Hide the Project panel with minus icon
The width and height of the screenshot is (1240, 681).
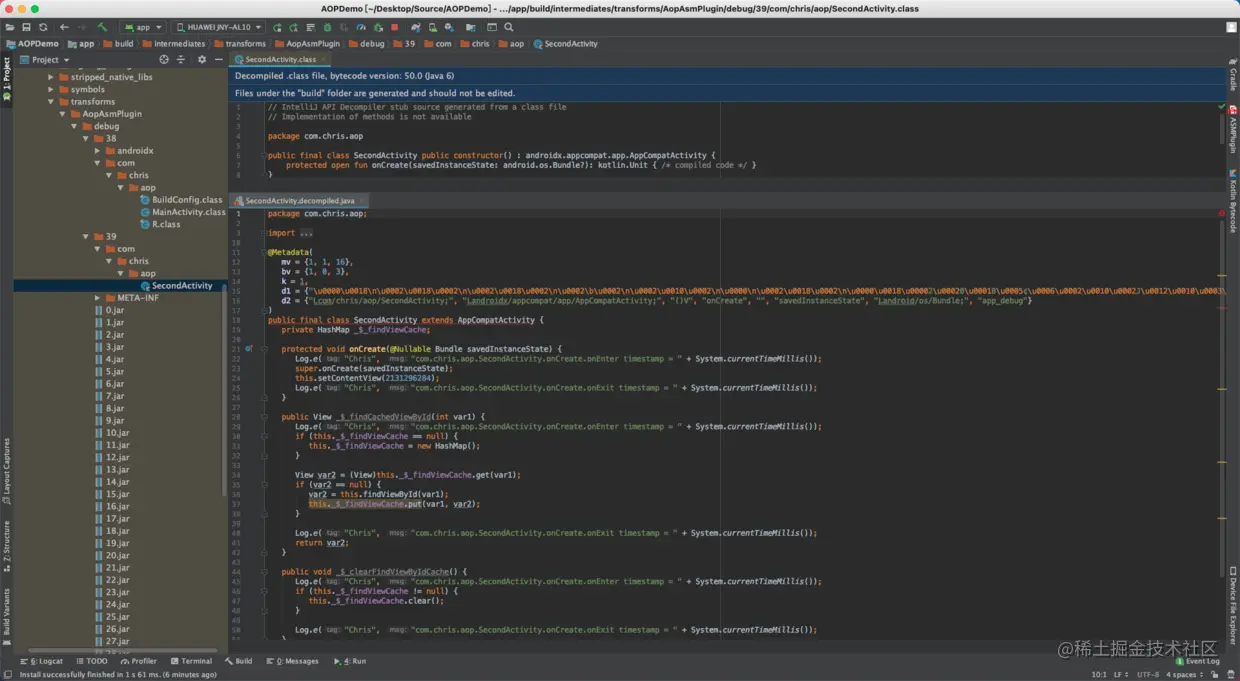pyautogui.click(x=217, y=59)
